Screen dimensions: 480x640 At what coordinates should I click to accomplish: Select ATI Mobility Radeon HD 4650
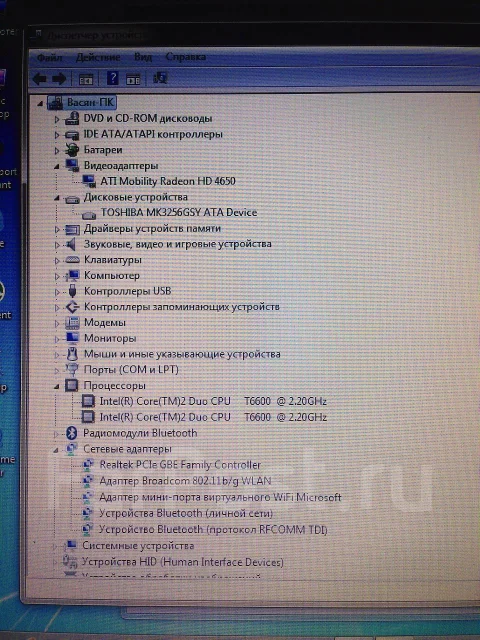tap(168, 181)
